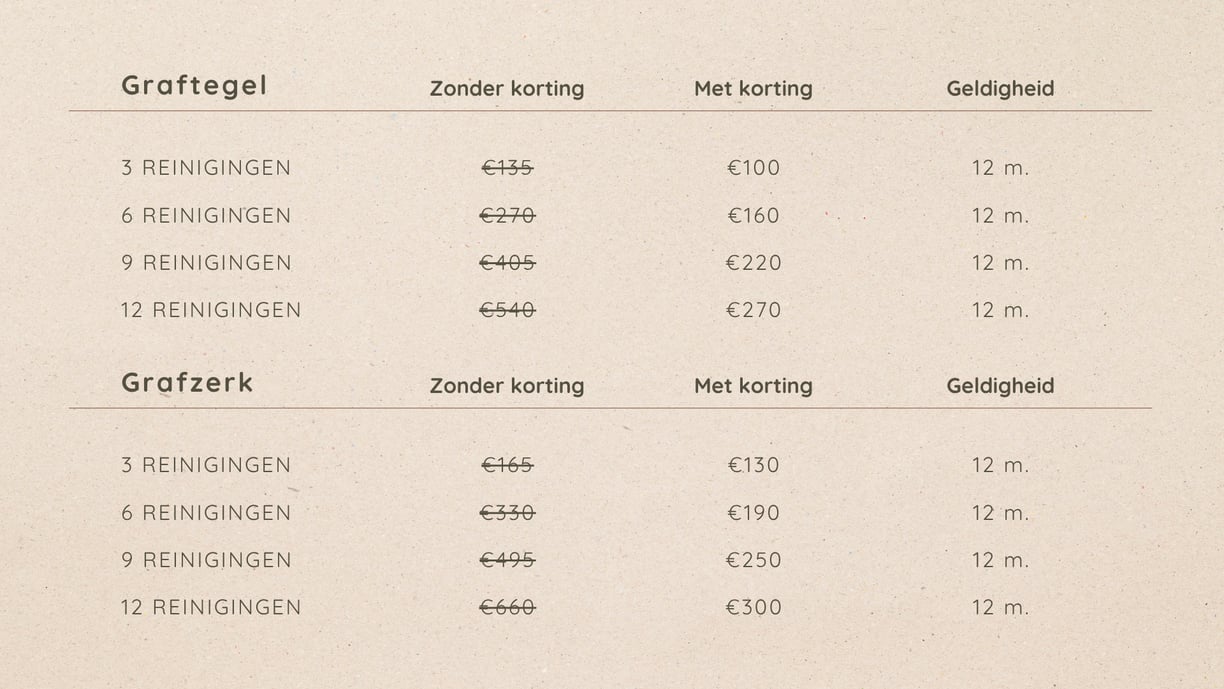Image resolution: width=1224 pixels, height=689 pixels.
Task: Click the struck-through price €330
Action: [x=507, y=513]
